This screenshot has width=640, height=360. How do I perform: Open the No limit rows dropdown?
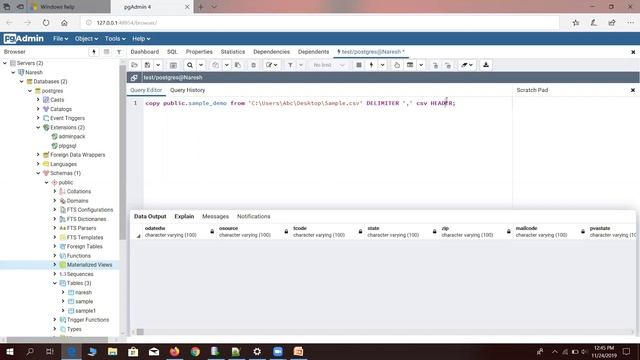coord(329,65)
